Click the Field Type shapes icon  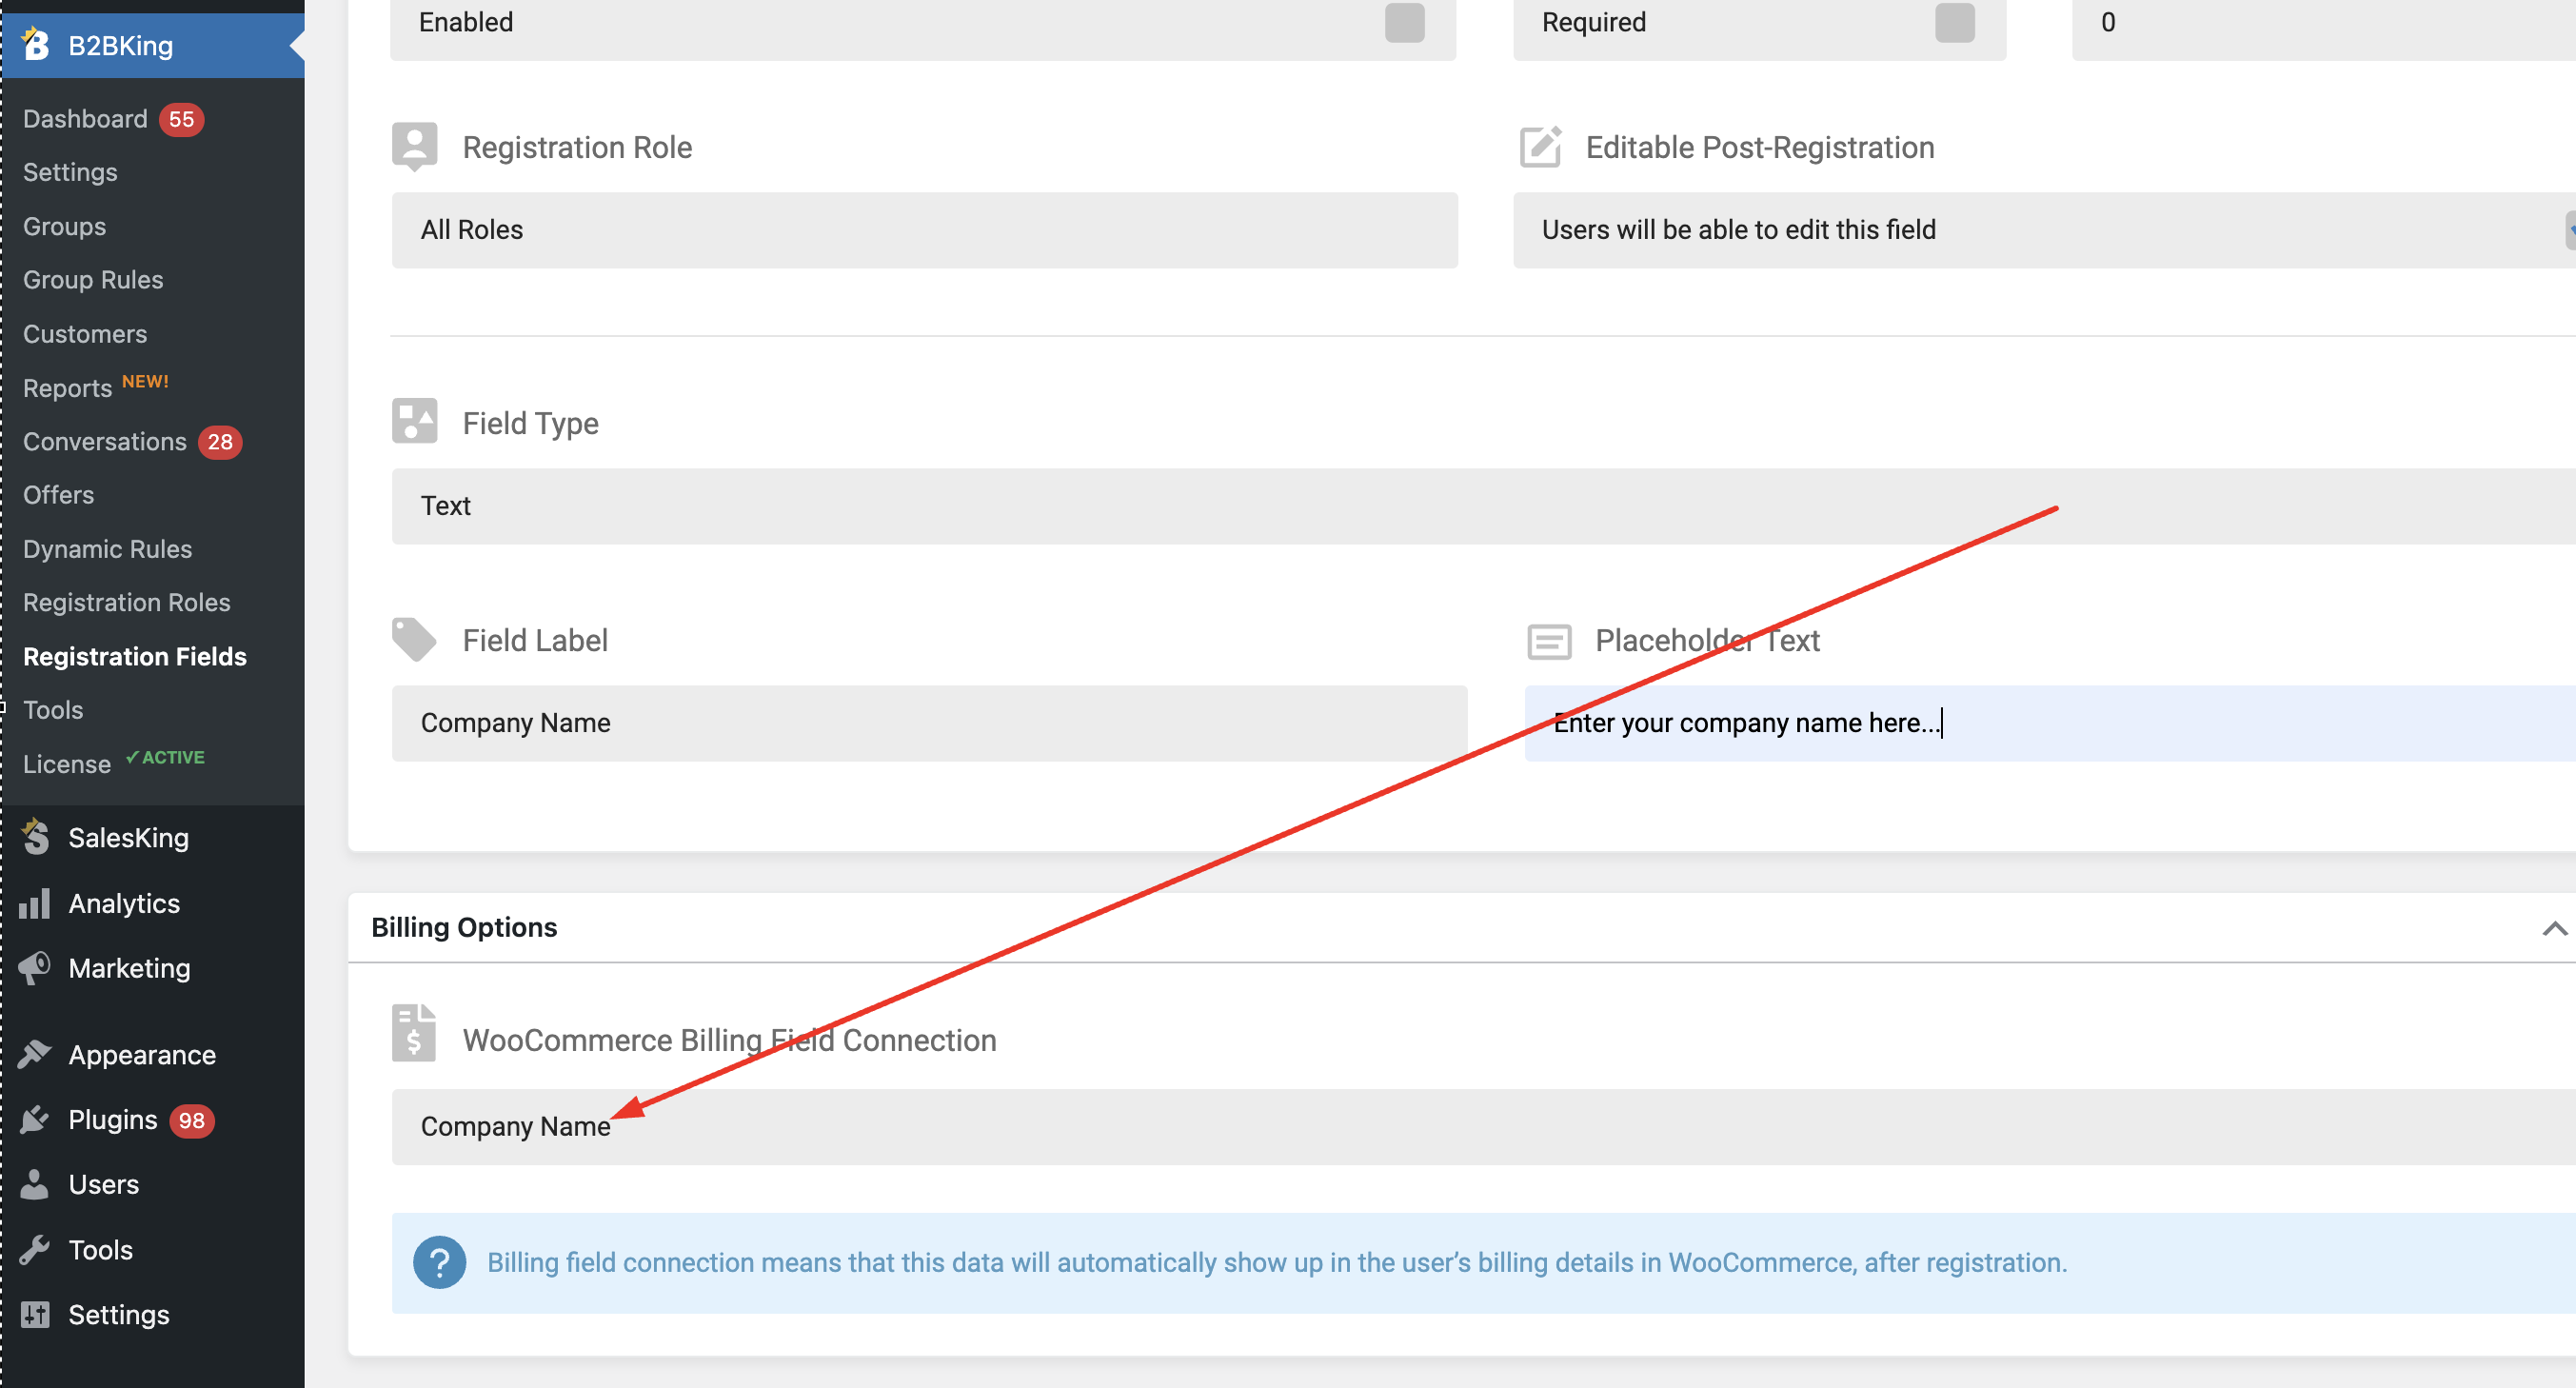coord(414,421)
